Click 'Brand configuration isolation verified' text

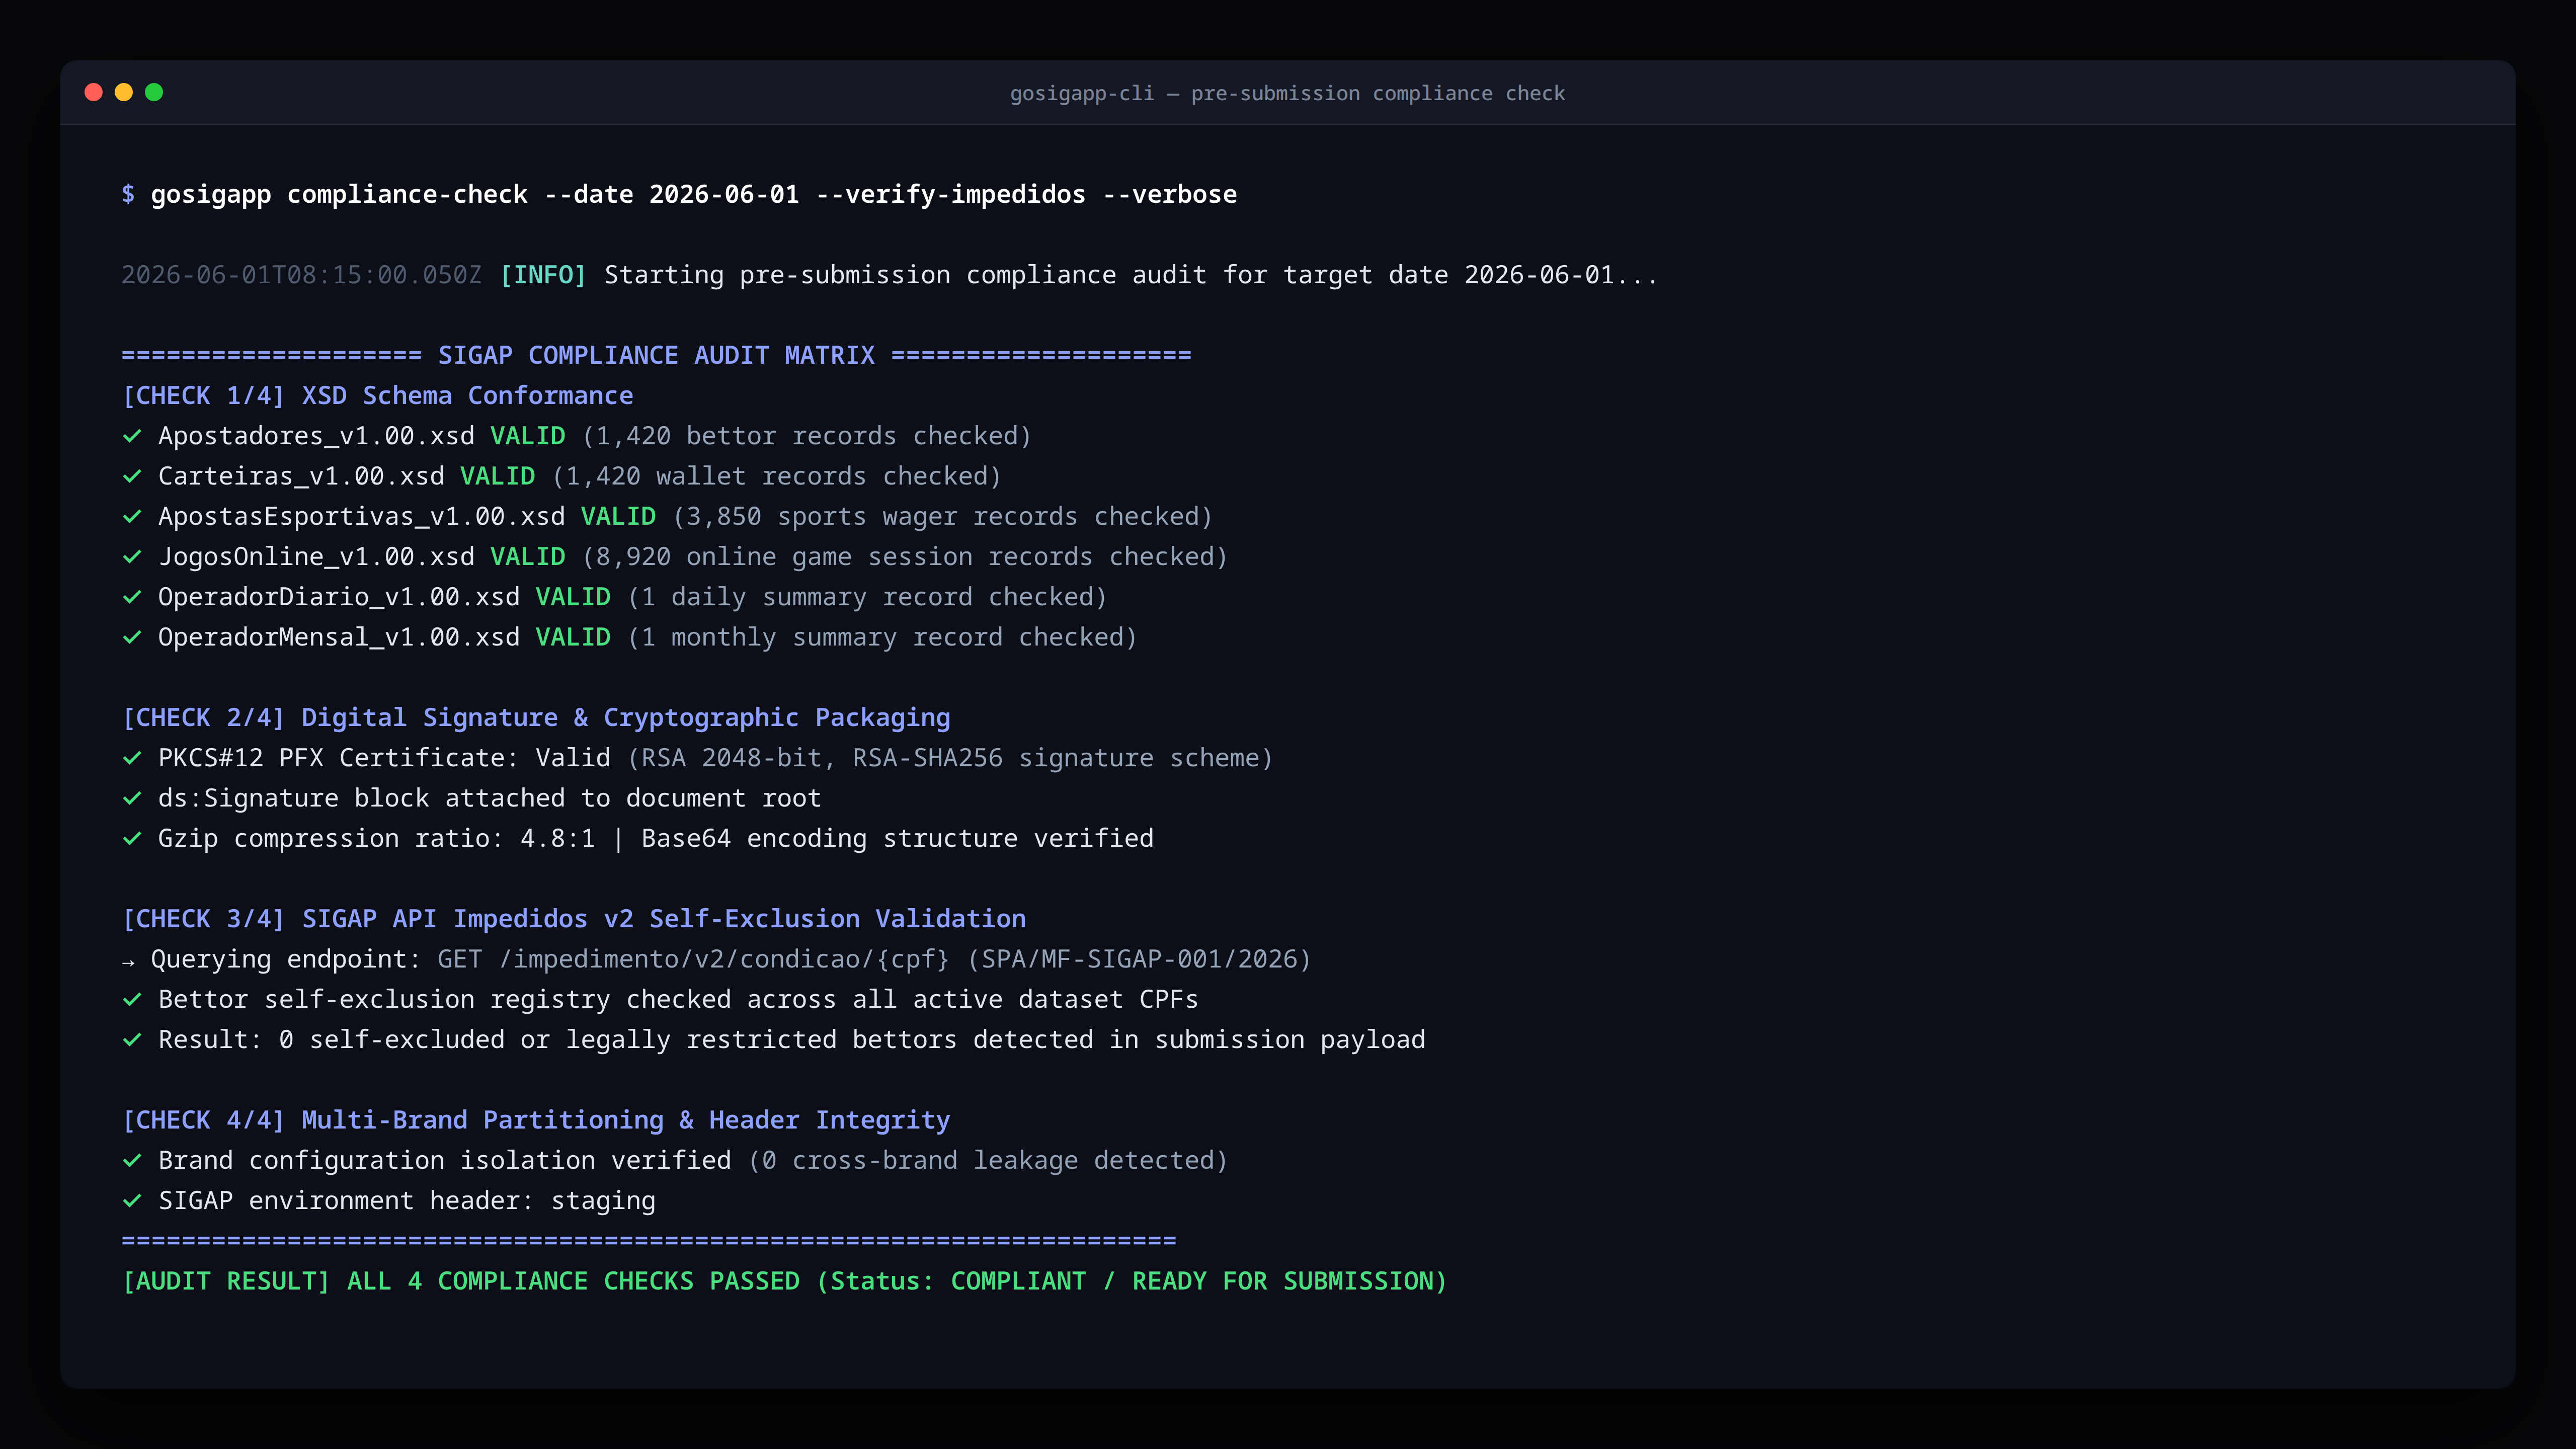(x=444, y=1160)
